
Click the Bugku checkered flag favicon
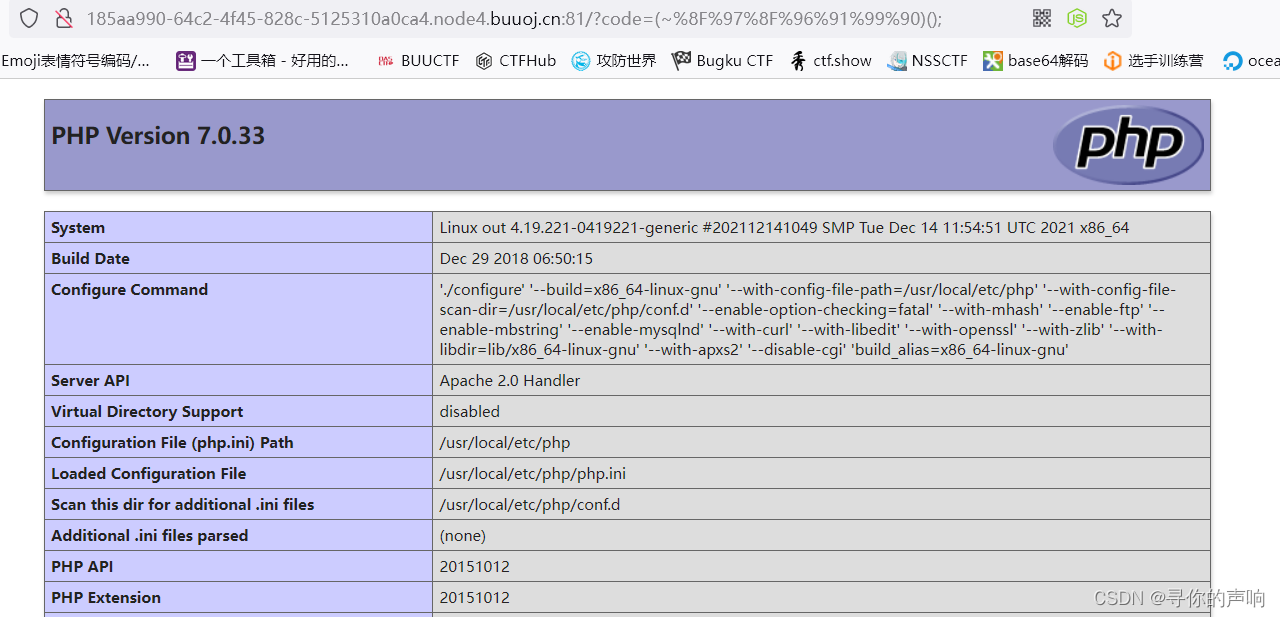click(682, 61)
